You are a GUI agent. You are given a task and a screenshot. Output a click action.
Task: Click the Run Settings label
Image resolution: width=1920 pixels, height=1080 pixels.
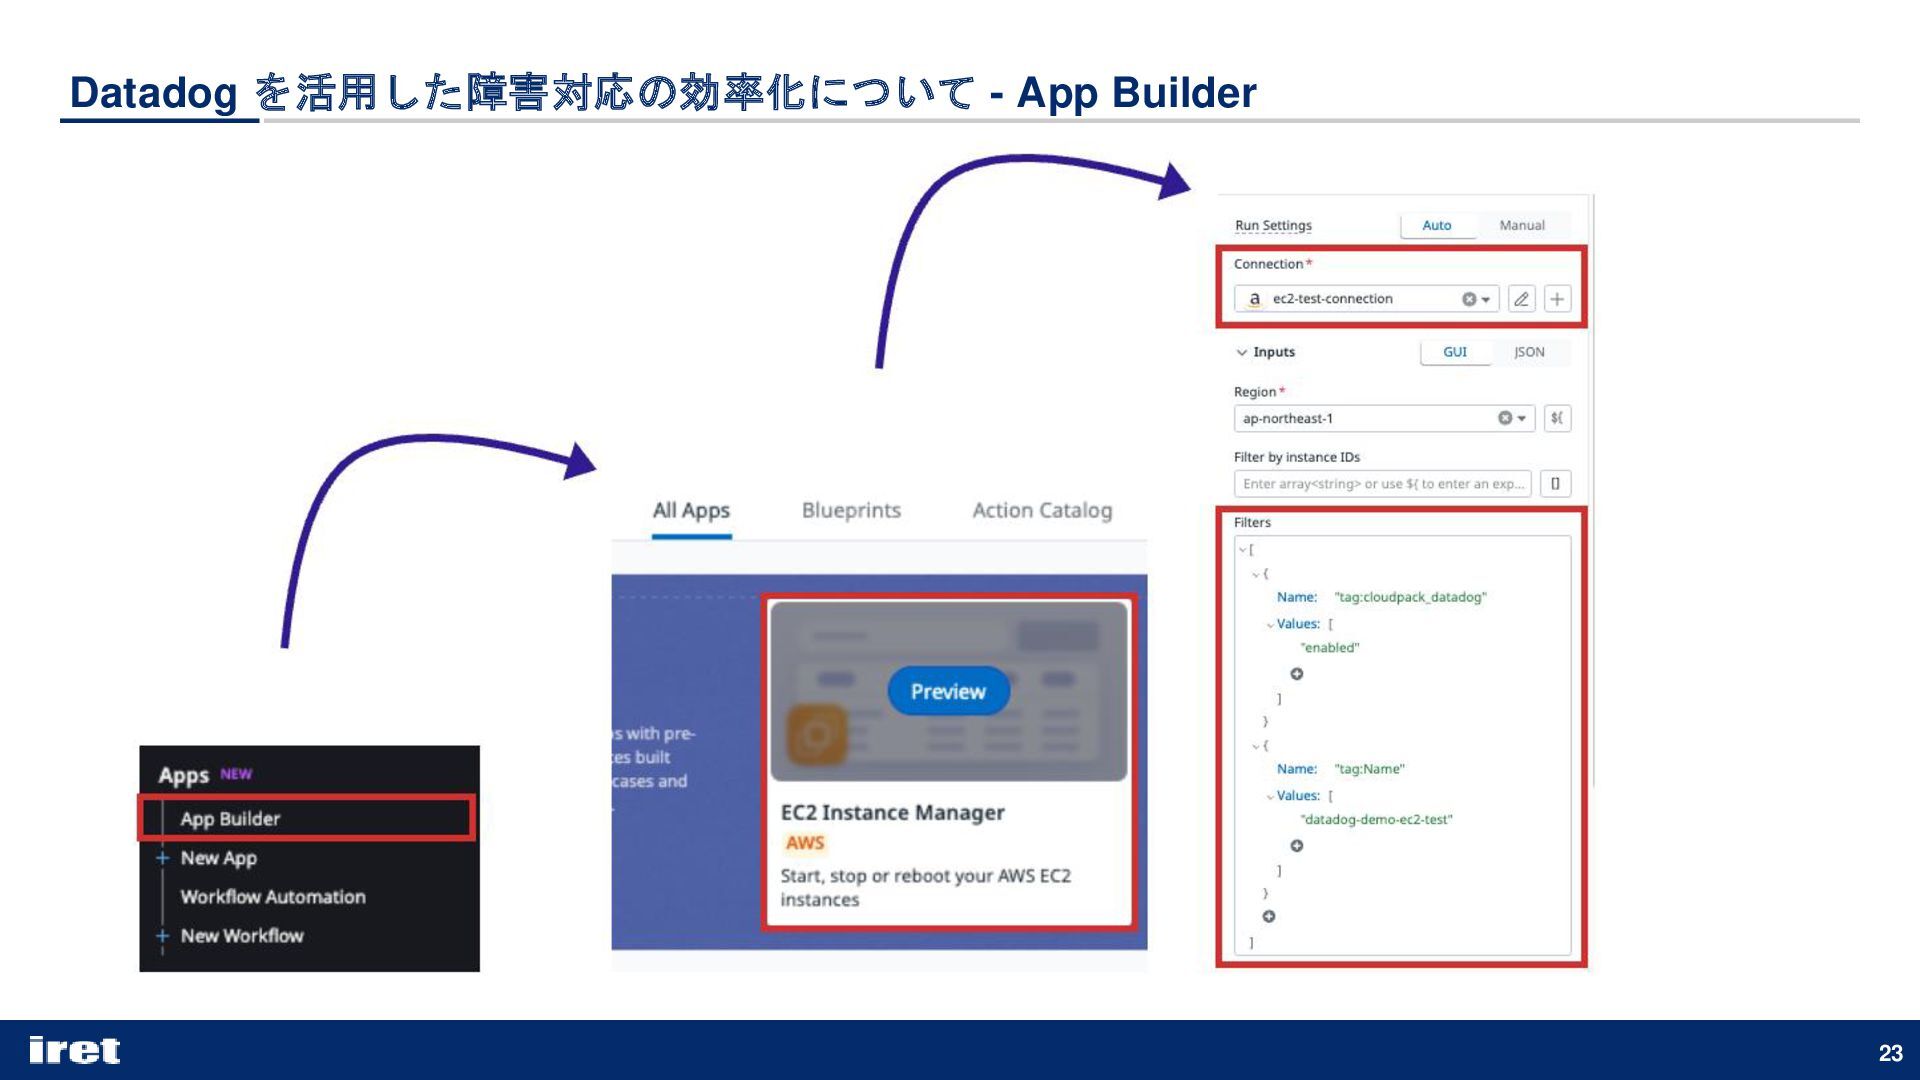point(1273,226)
